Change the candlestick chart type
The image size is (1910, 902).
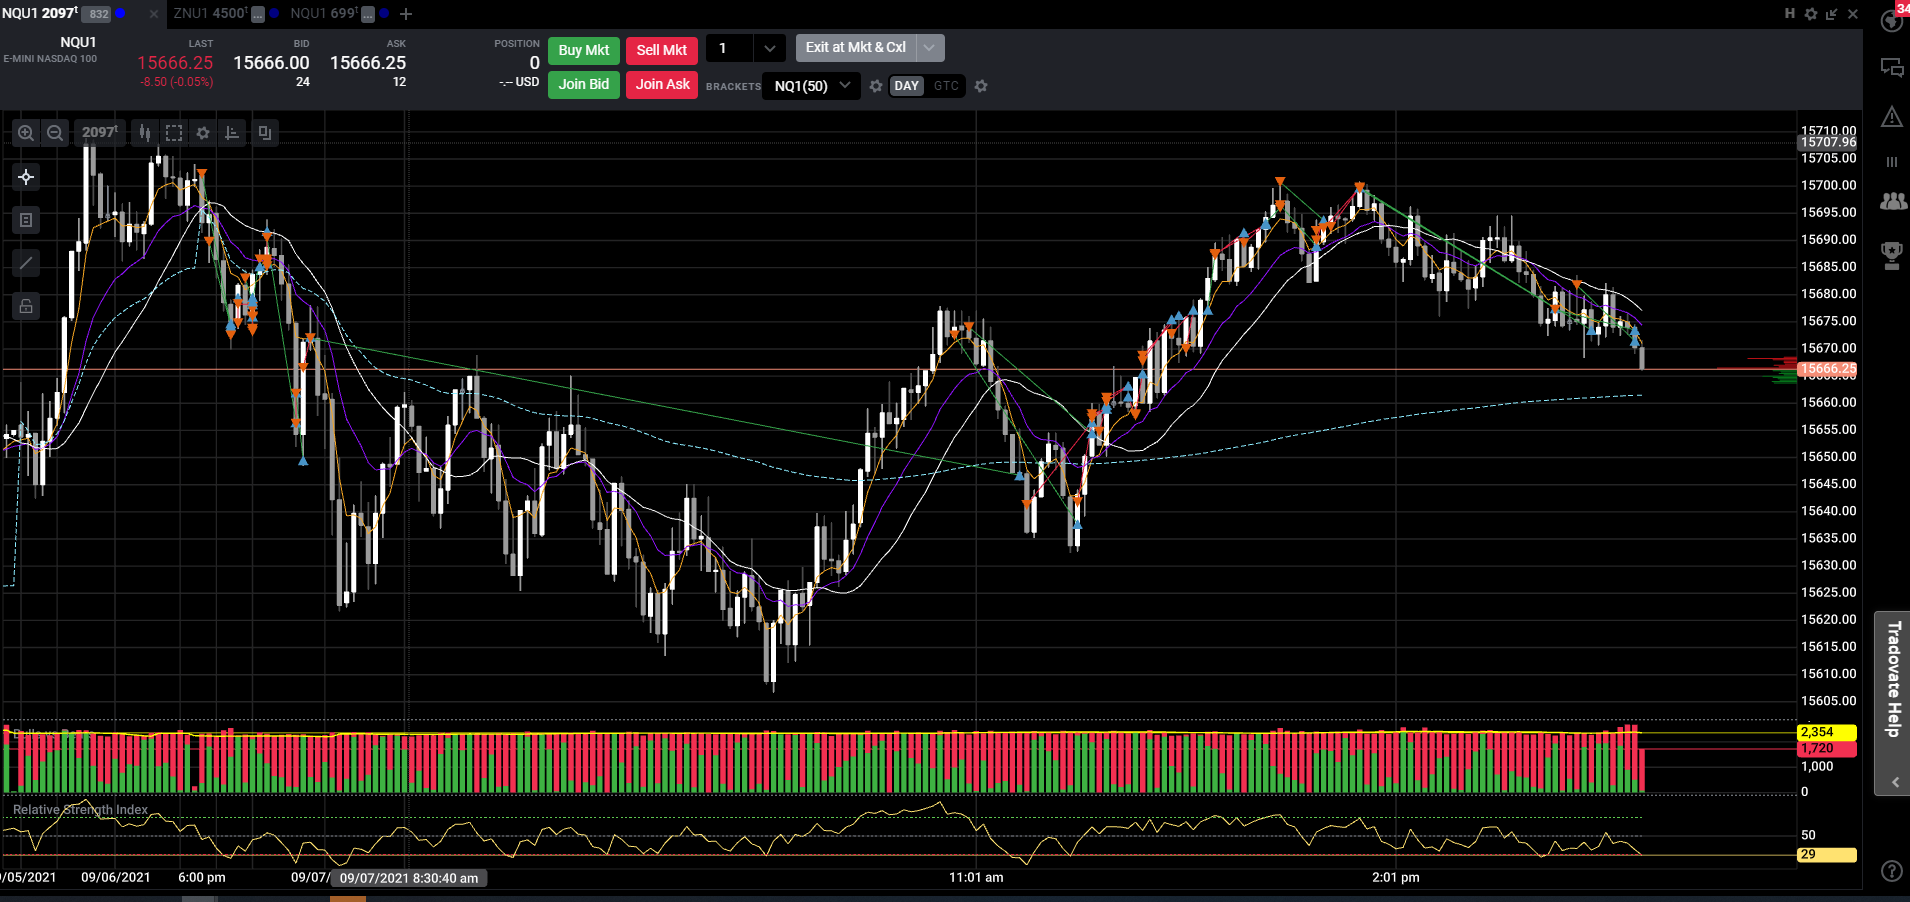click(145, 133)
